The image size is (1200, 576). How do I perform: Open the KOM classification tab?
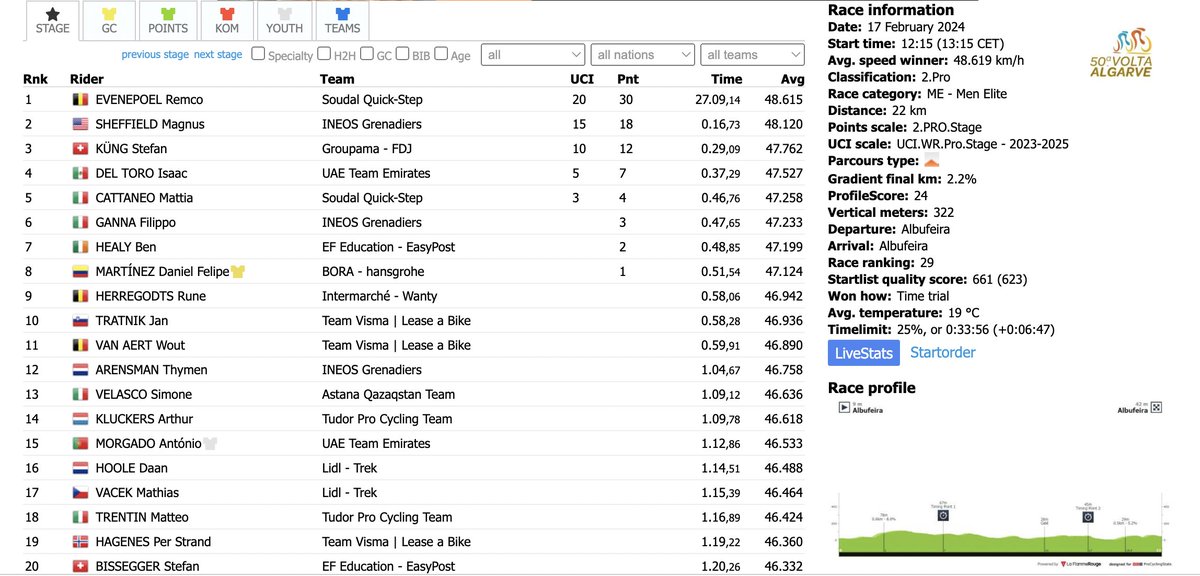227,20
